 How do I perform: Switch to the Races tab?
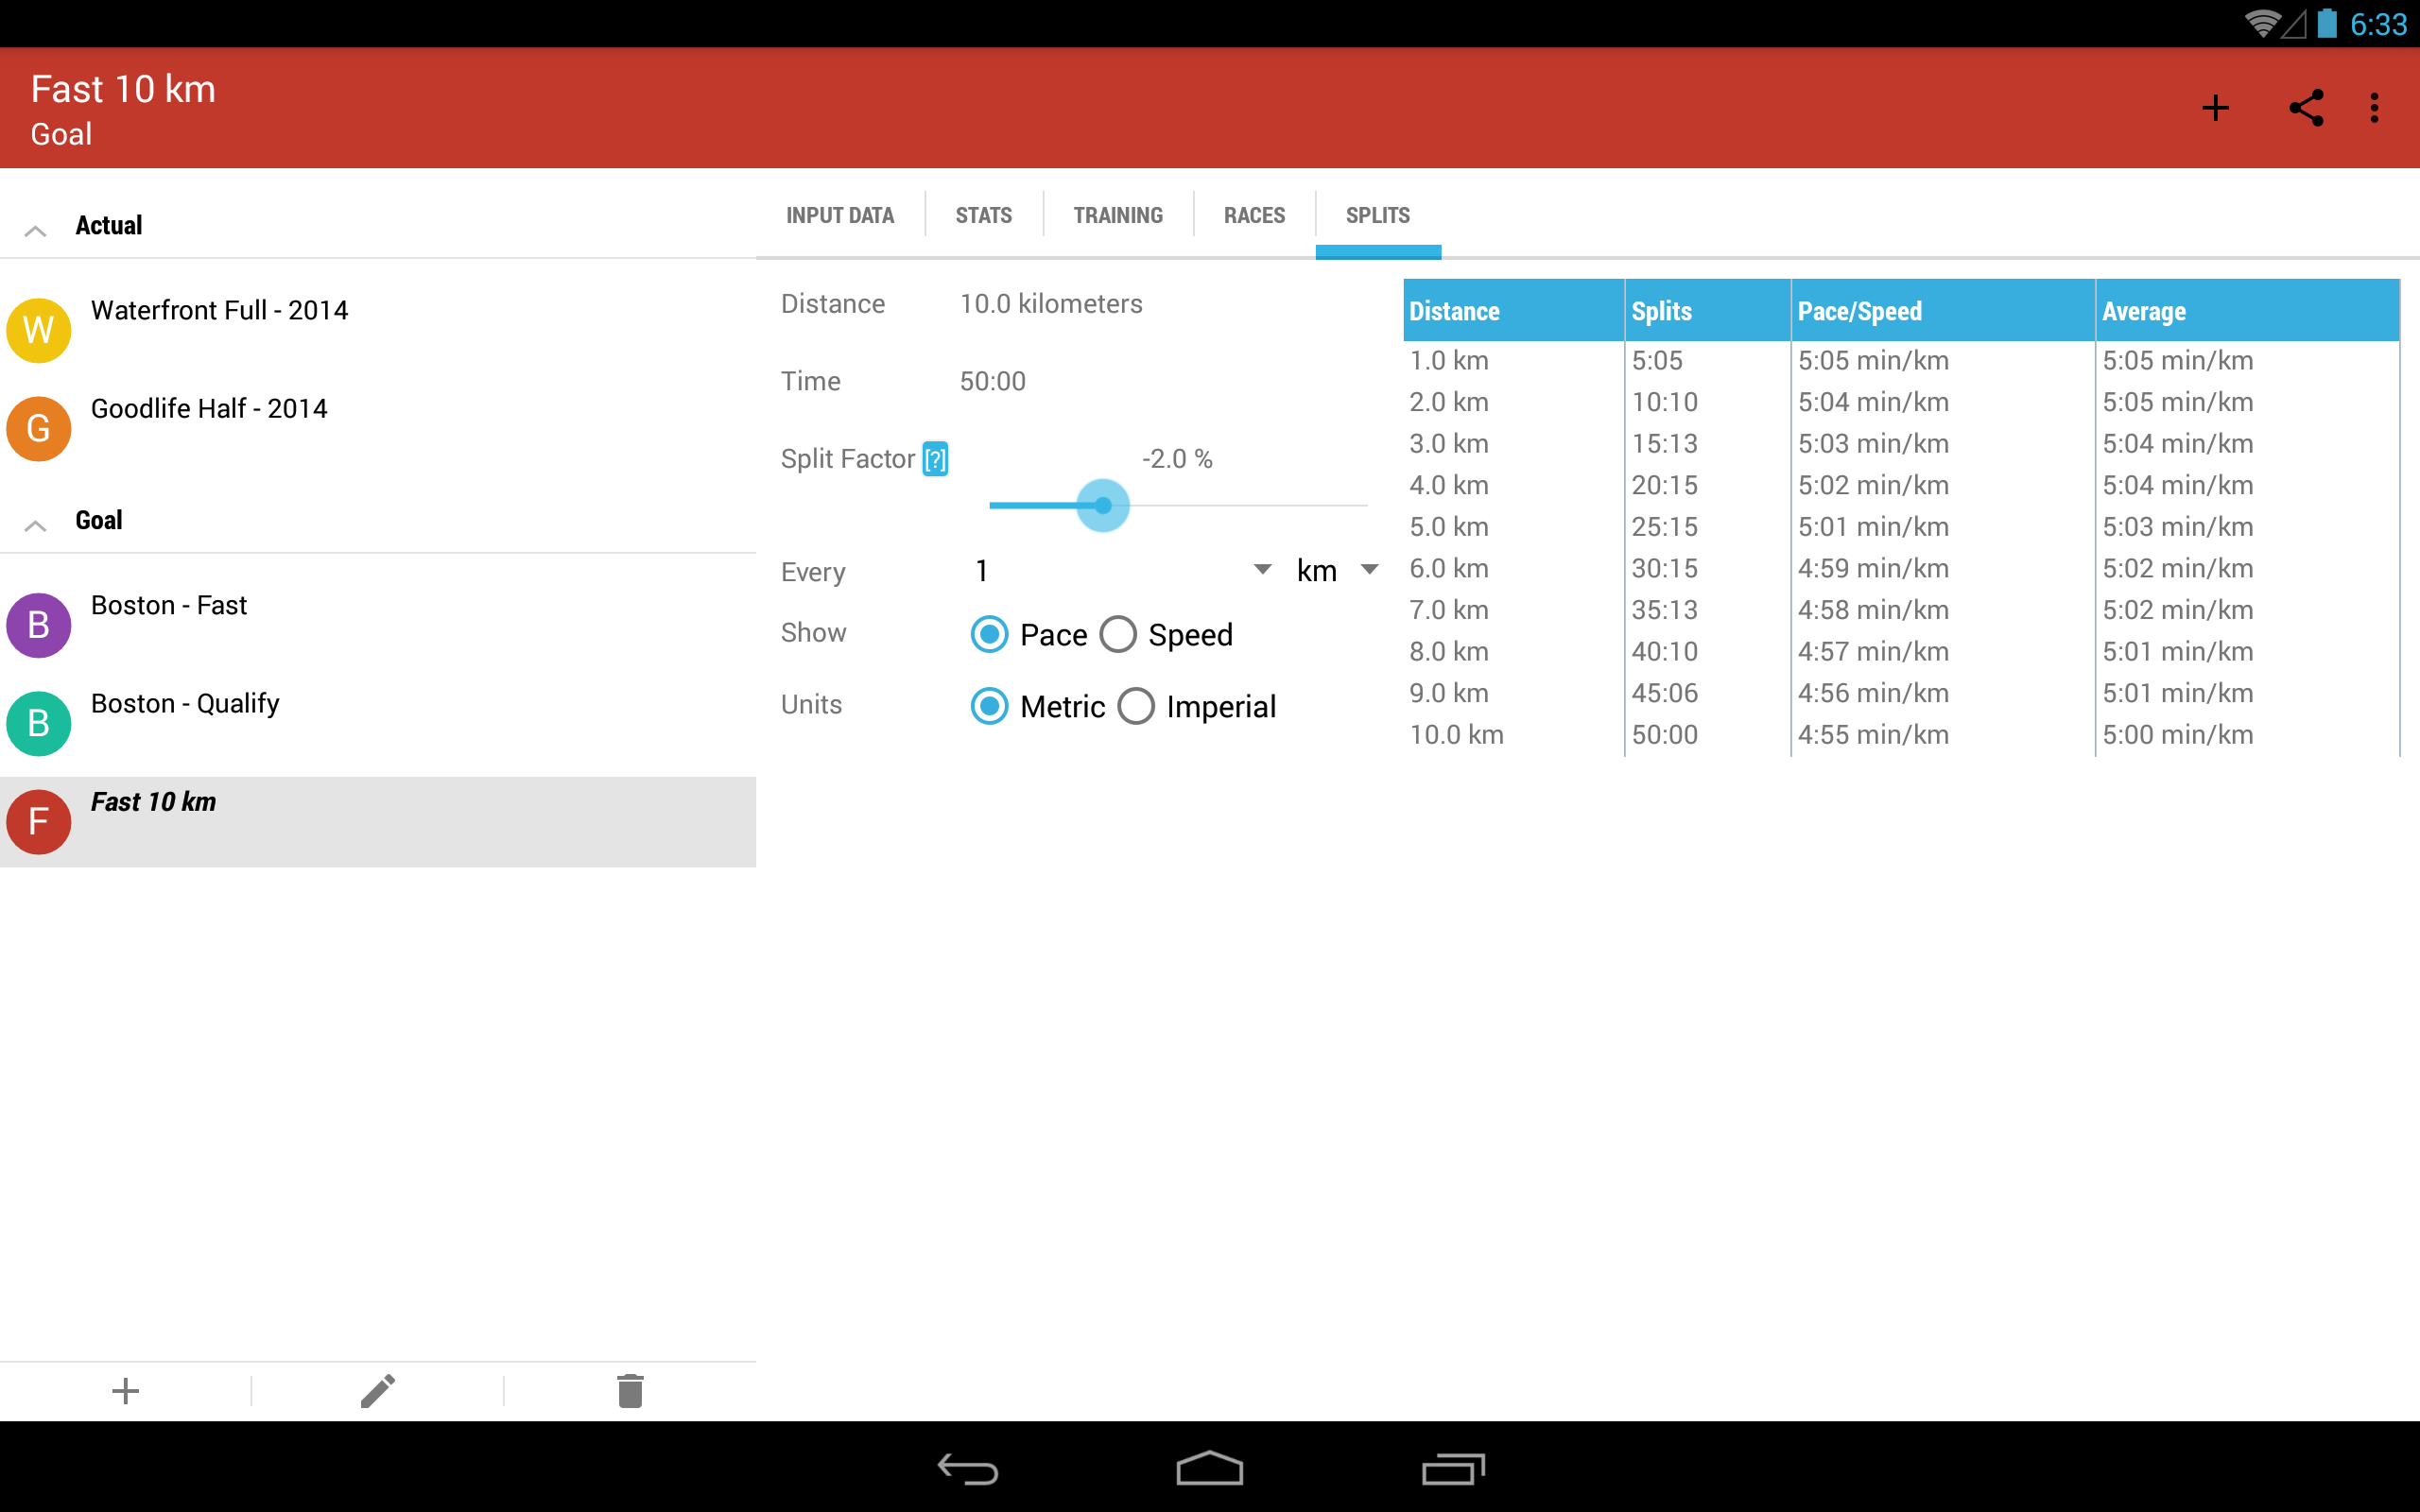1254,215
